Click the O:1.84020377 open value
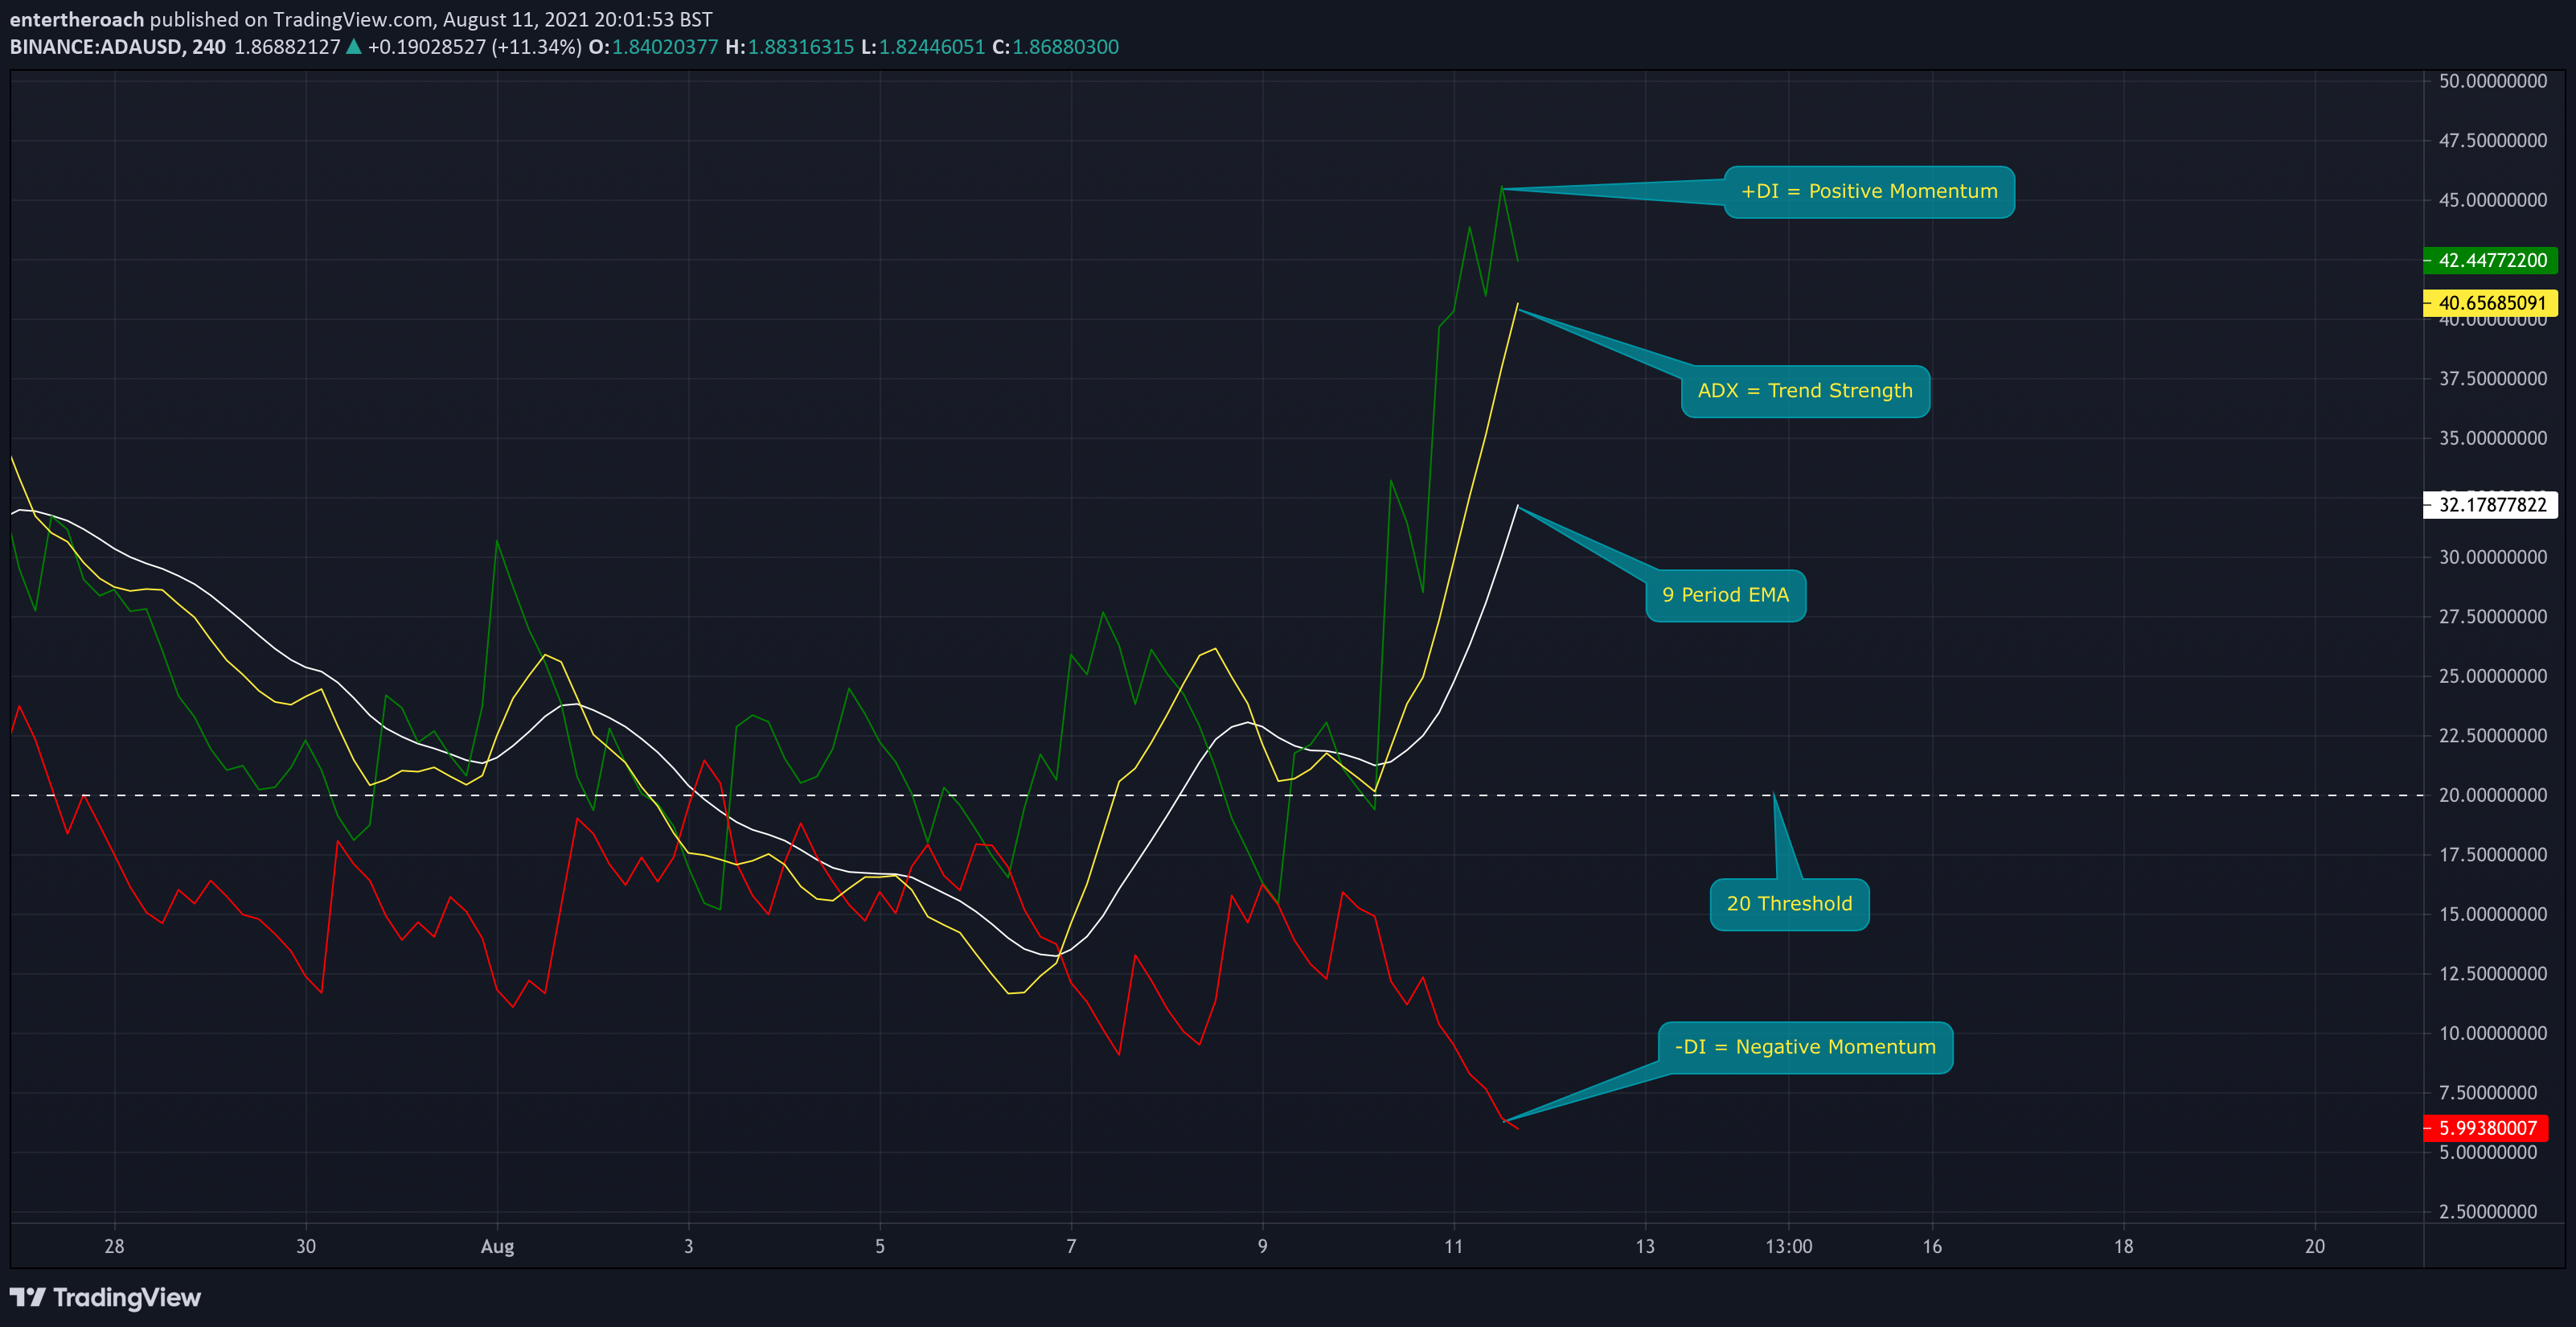 pos(653,47)
